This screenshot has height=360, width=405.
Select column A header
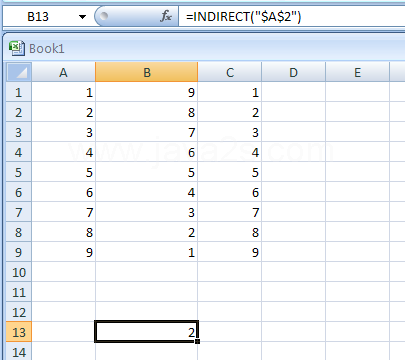(63, 72)
